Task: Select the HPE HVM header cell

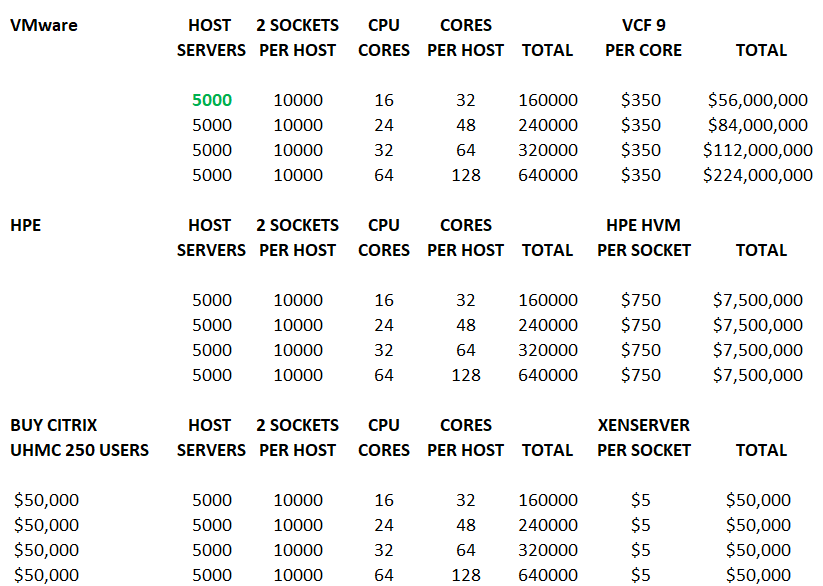Action: click(643, 225)
